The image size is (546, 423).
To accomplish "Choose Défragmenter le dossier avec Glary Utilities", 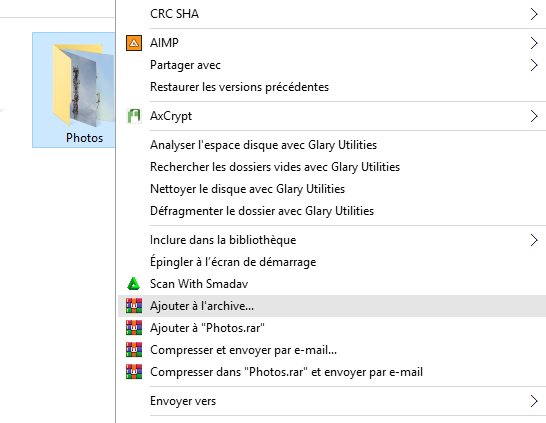I will click(x=262, y=211).
